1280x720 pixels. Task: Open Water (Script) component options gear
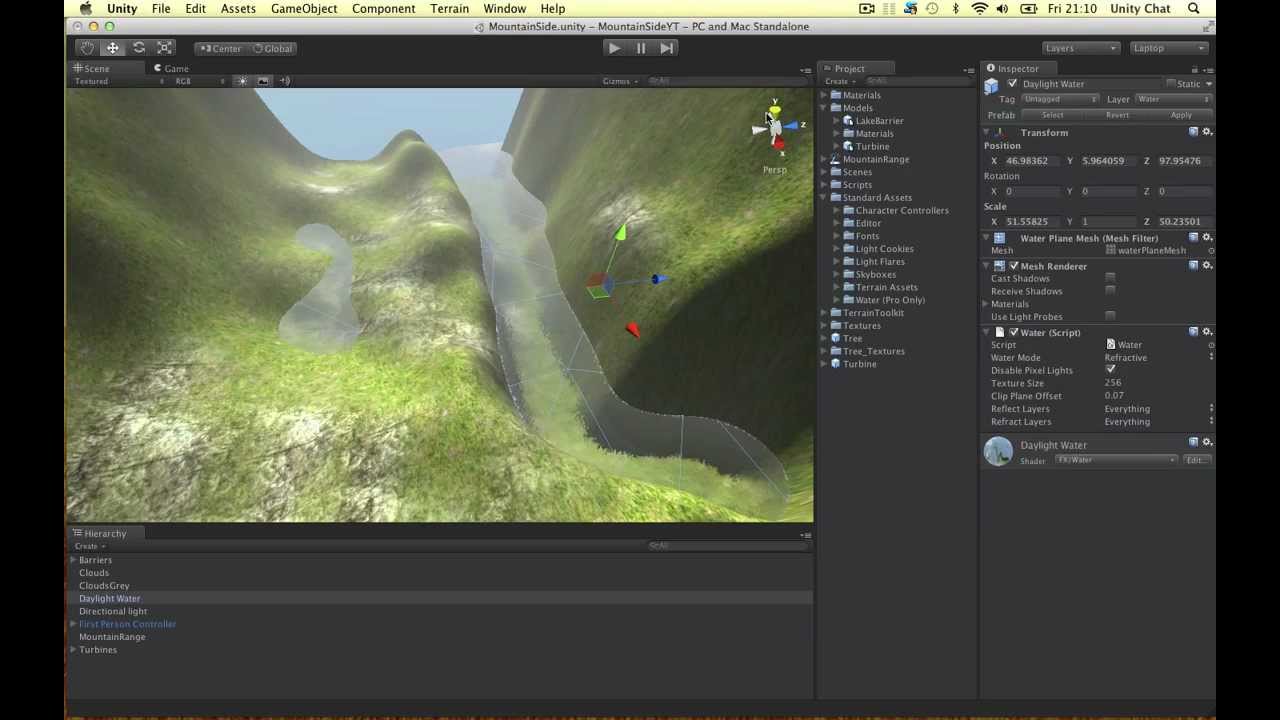pyautogui.click(x=1207, y=331)
